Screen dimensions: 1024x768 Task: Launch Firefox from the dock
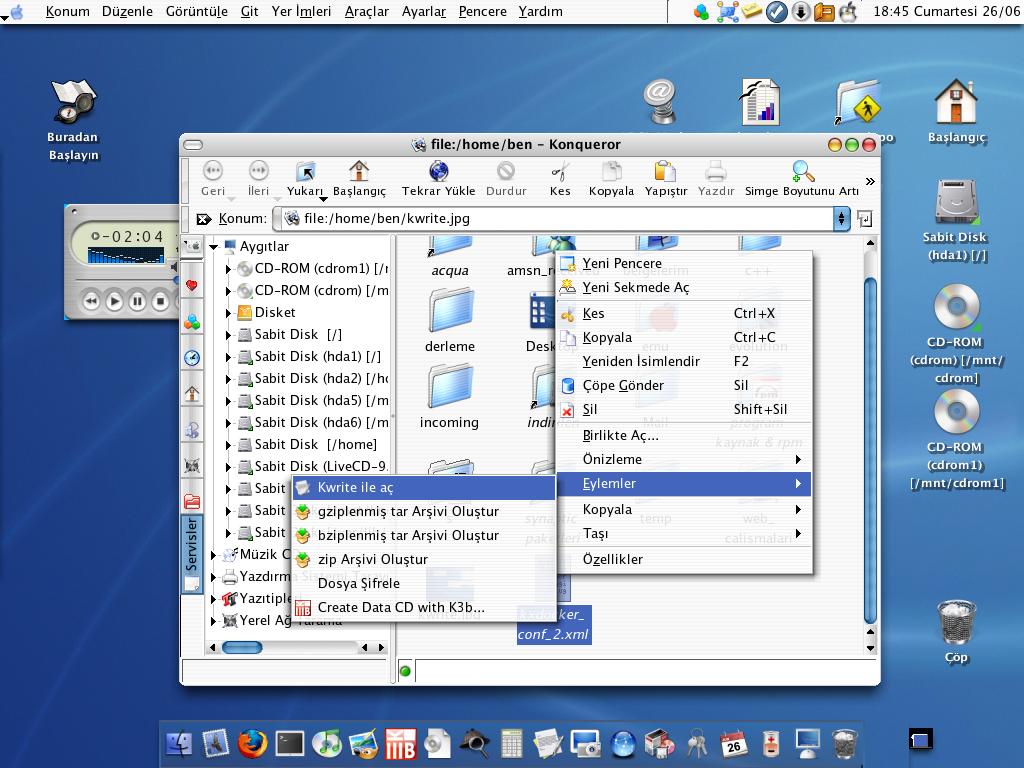click(x=252, y=744)
